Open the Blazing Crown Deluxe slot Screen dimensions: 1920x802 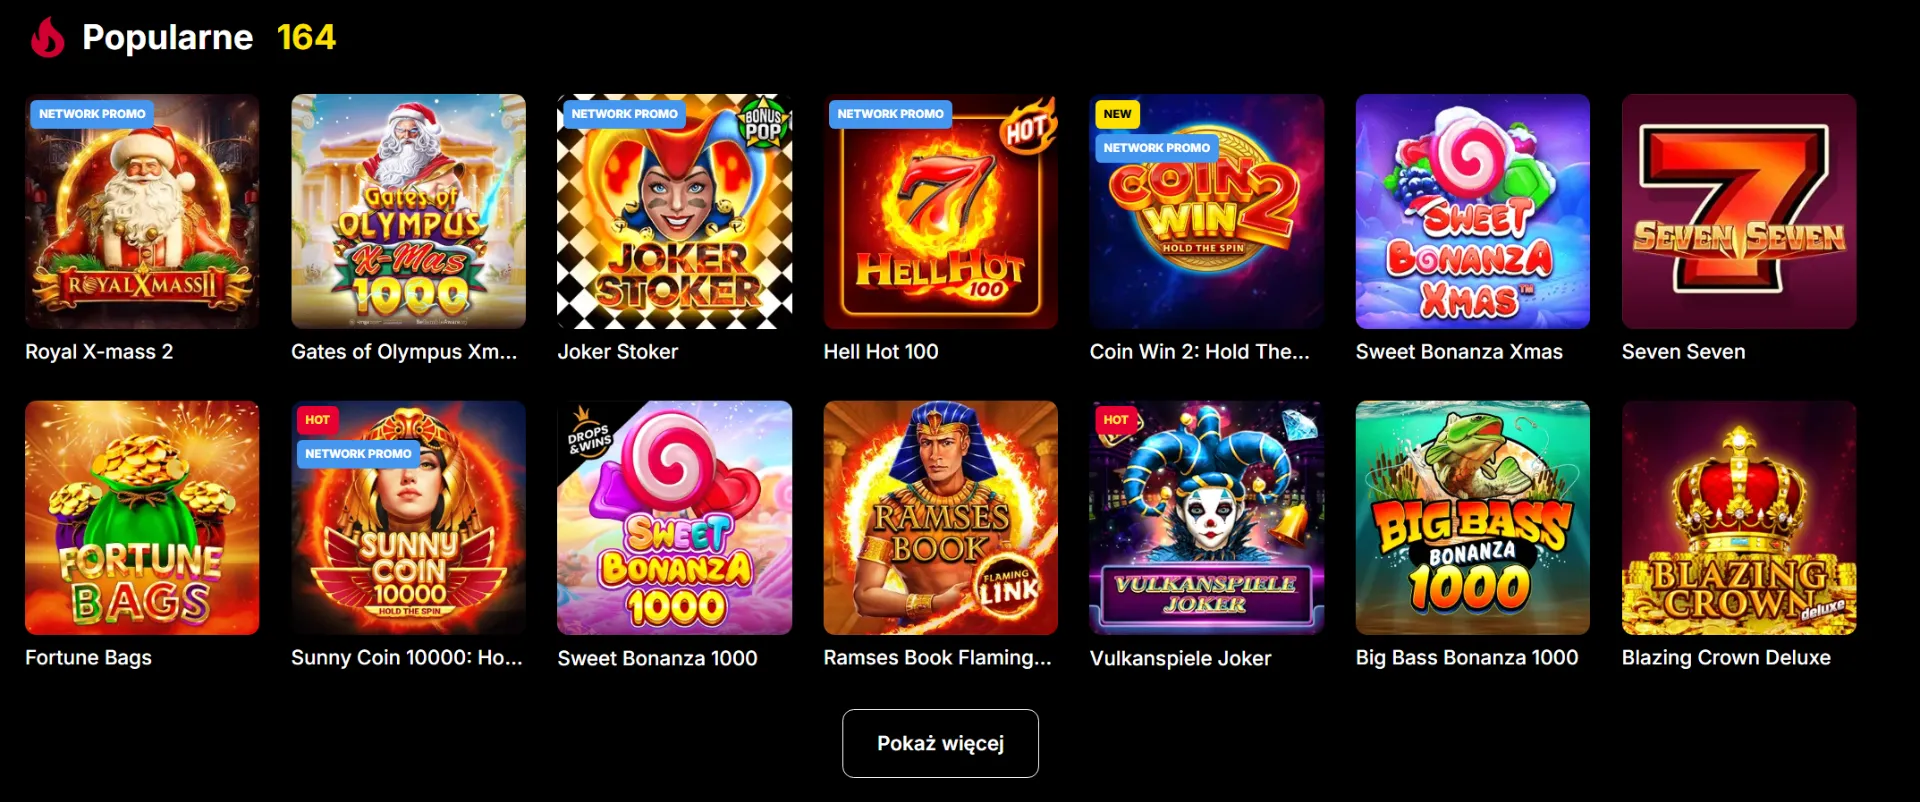coord(1738,518)
